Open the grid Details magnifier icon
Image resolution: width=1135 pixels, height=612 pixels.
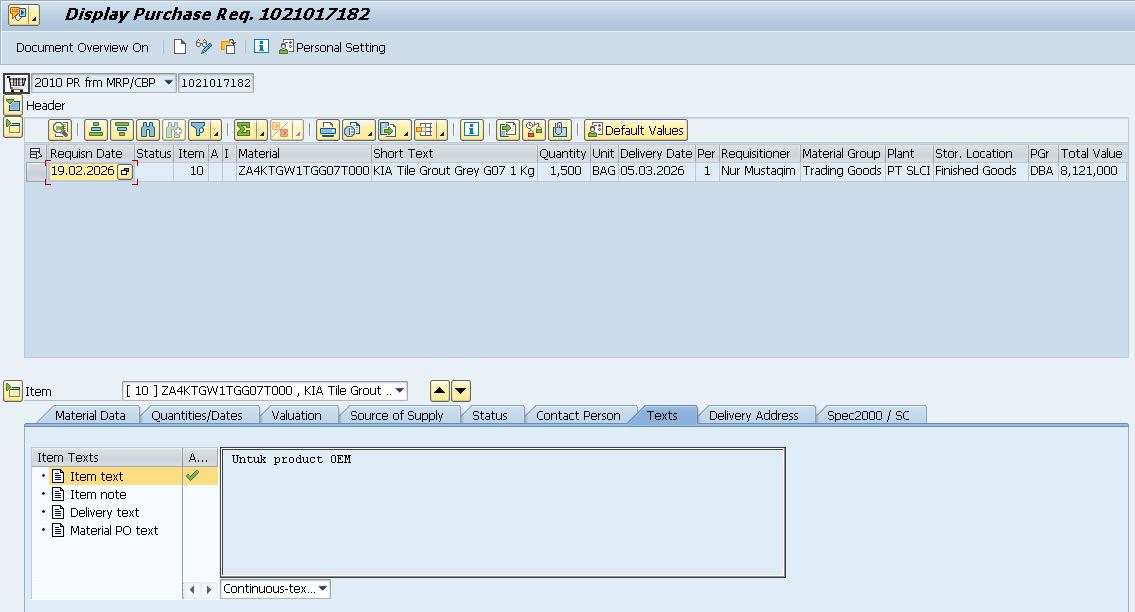click(60, 130)
